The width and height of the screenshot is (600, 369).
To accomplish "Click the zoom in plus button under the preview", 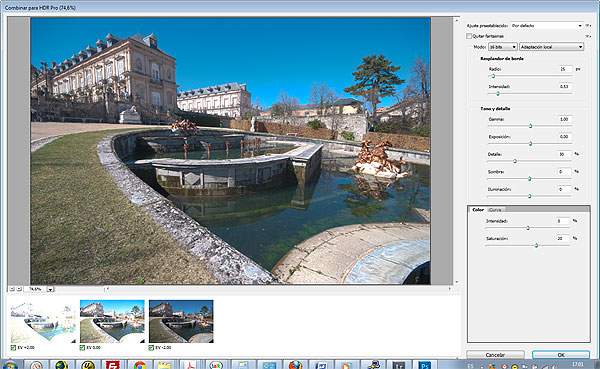I will click(x=19, y=289).
